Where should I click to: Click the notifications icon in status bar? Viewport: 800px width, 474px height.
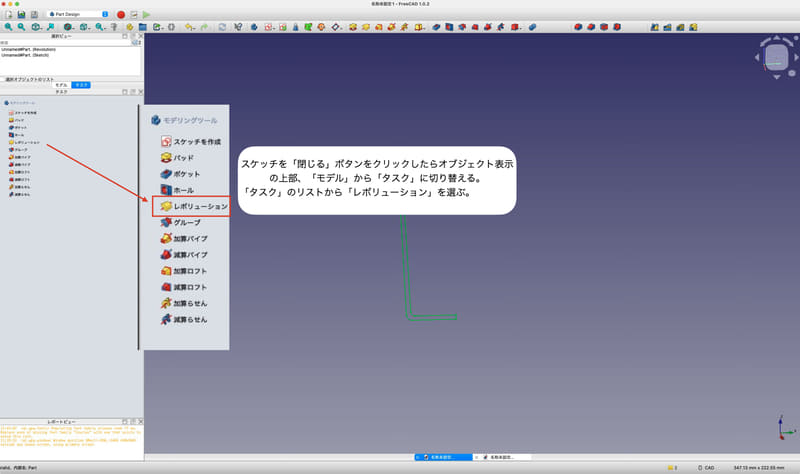pos(672,467)
